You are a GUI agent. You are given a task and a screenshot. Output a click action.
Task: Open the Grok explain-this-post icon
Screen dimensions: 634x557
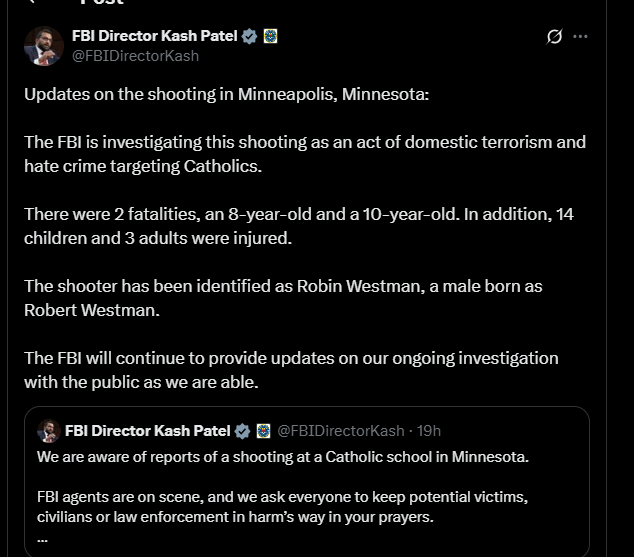pos(554,36)
